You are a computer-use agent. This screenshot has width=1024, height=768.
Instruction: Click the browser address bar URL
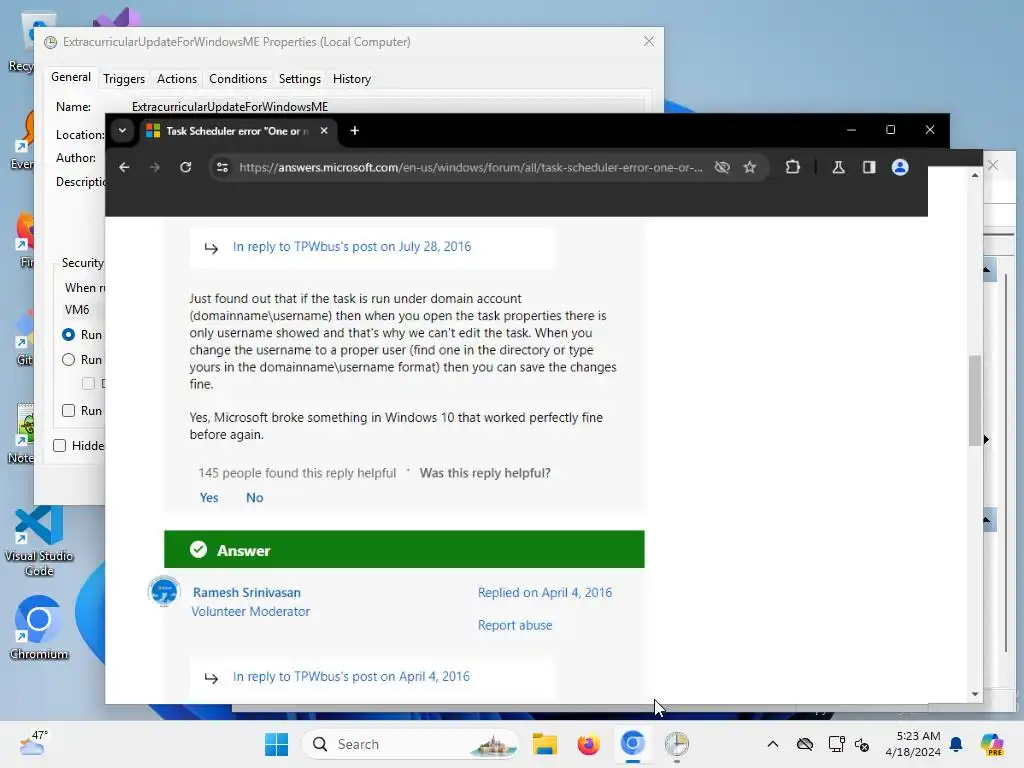pyautogui.click(x=470, y=167)
